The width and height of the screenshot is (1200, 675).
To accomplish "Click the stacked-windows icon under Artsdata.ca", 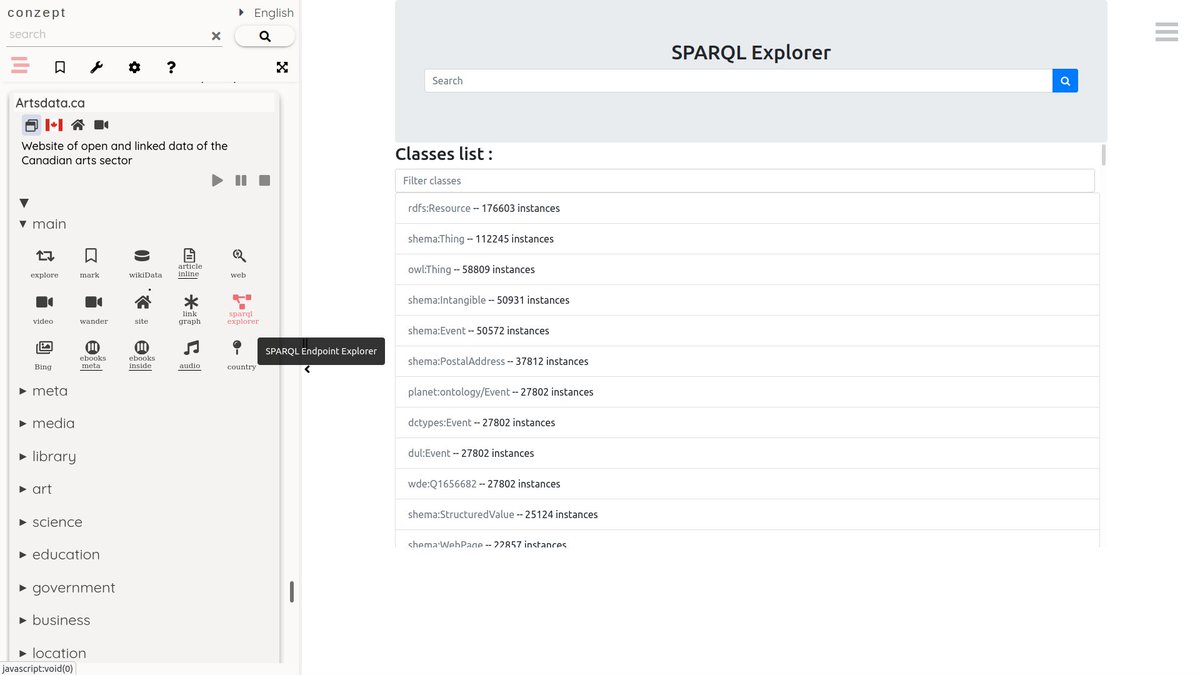I will pos(31,125).
